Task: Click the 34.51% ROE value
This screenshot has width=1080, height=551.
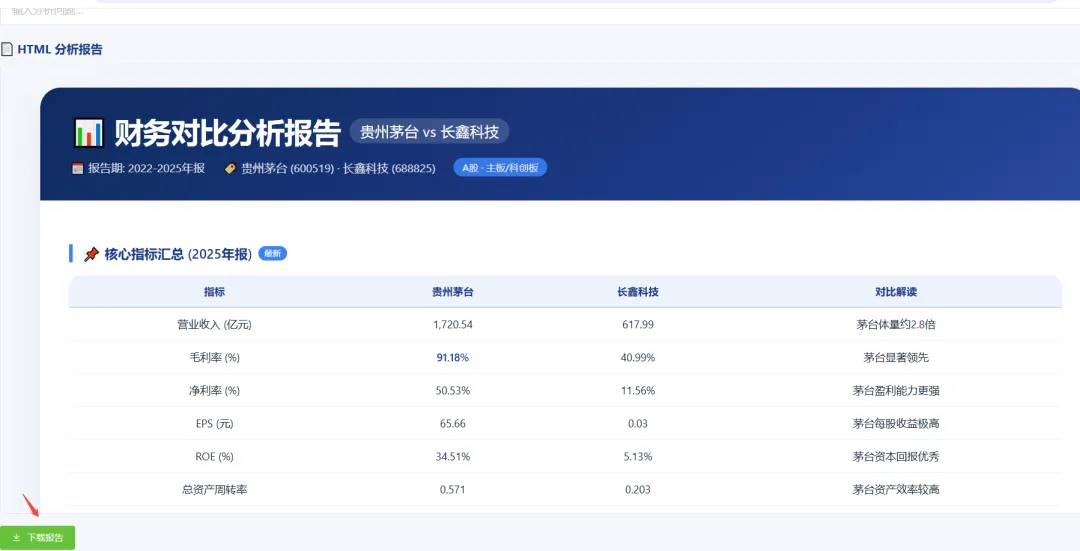Action: (x=453, y=457)
